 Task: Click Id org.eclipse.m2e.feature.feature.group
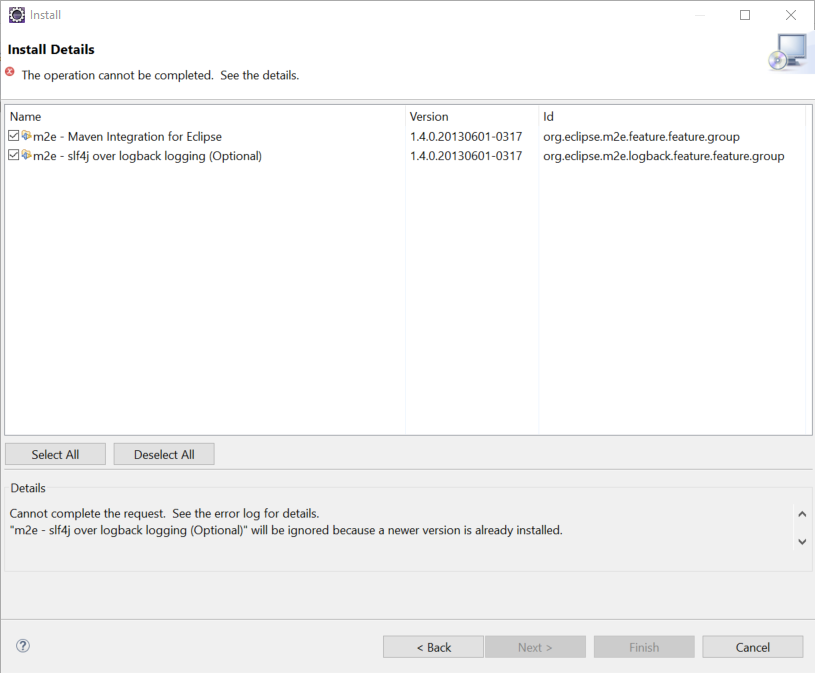[641, 137]
